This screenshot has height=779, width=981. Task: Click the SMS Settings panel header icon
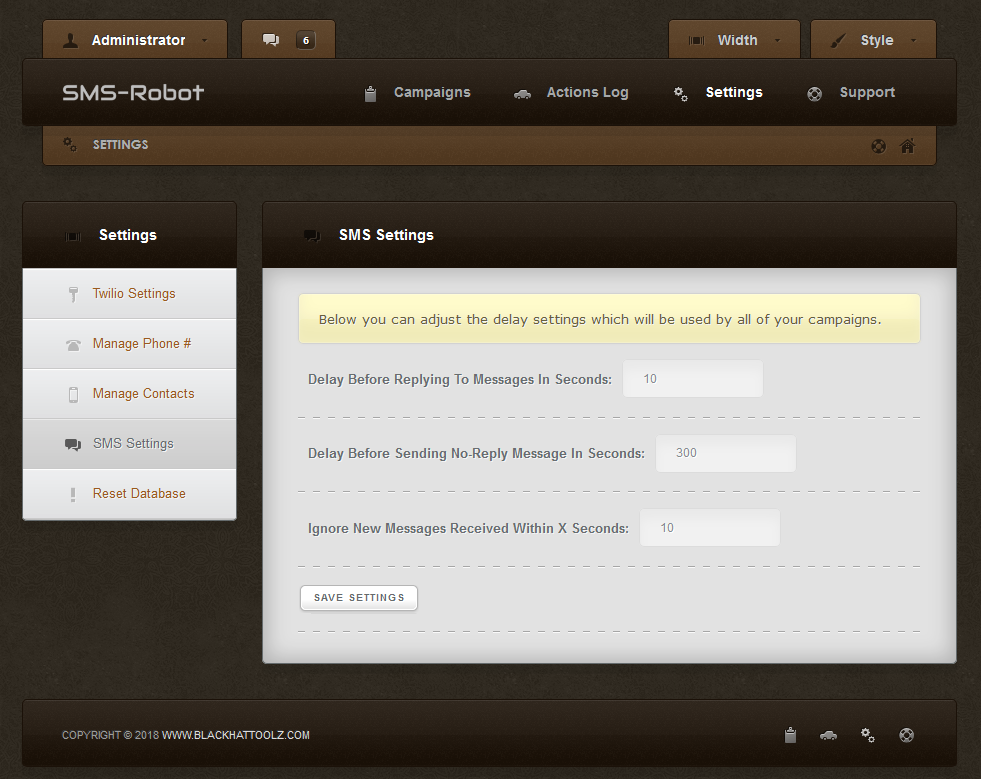pos(312,236)
